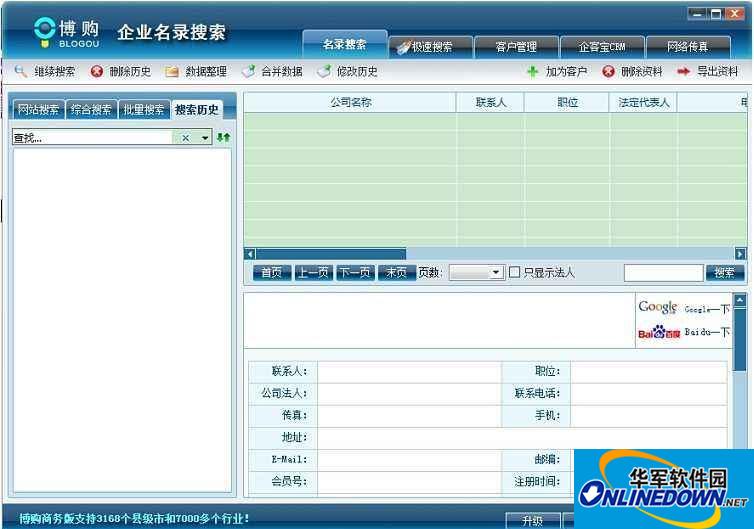Click the filter input left of 搜索 button
This screenshot has height=529, width=754.
[x=664, y=273]
